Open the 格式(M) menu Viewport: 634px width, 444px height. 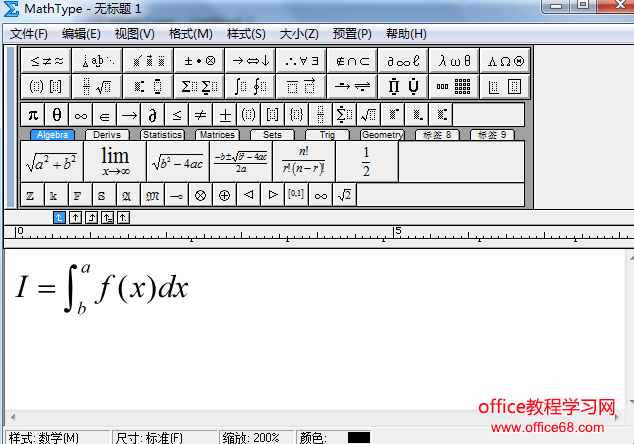pyautogui.click(x=190, y=34)
